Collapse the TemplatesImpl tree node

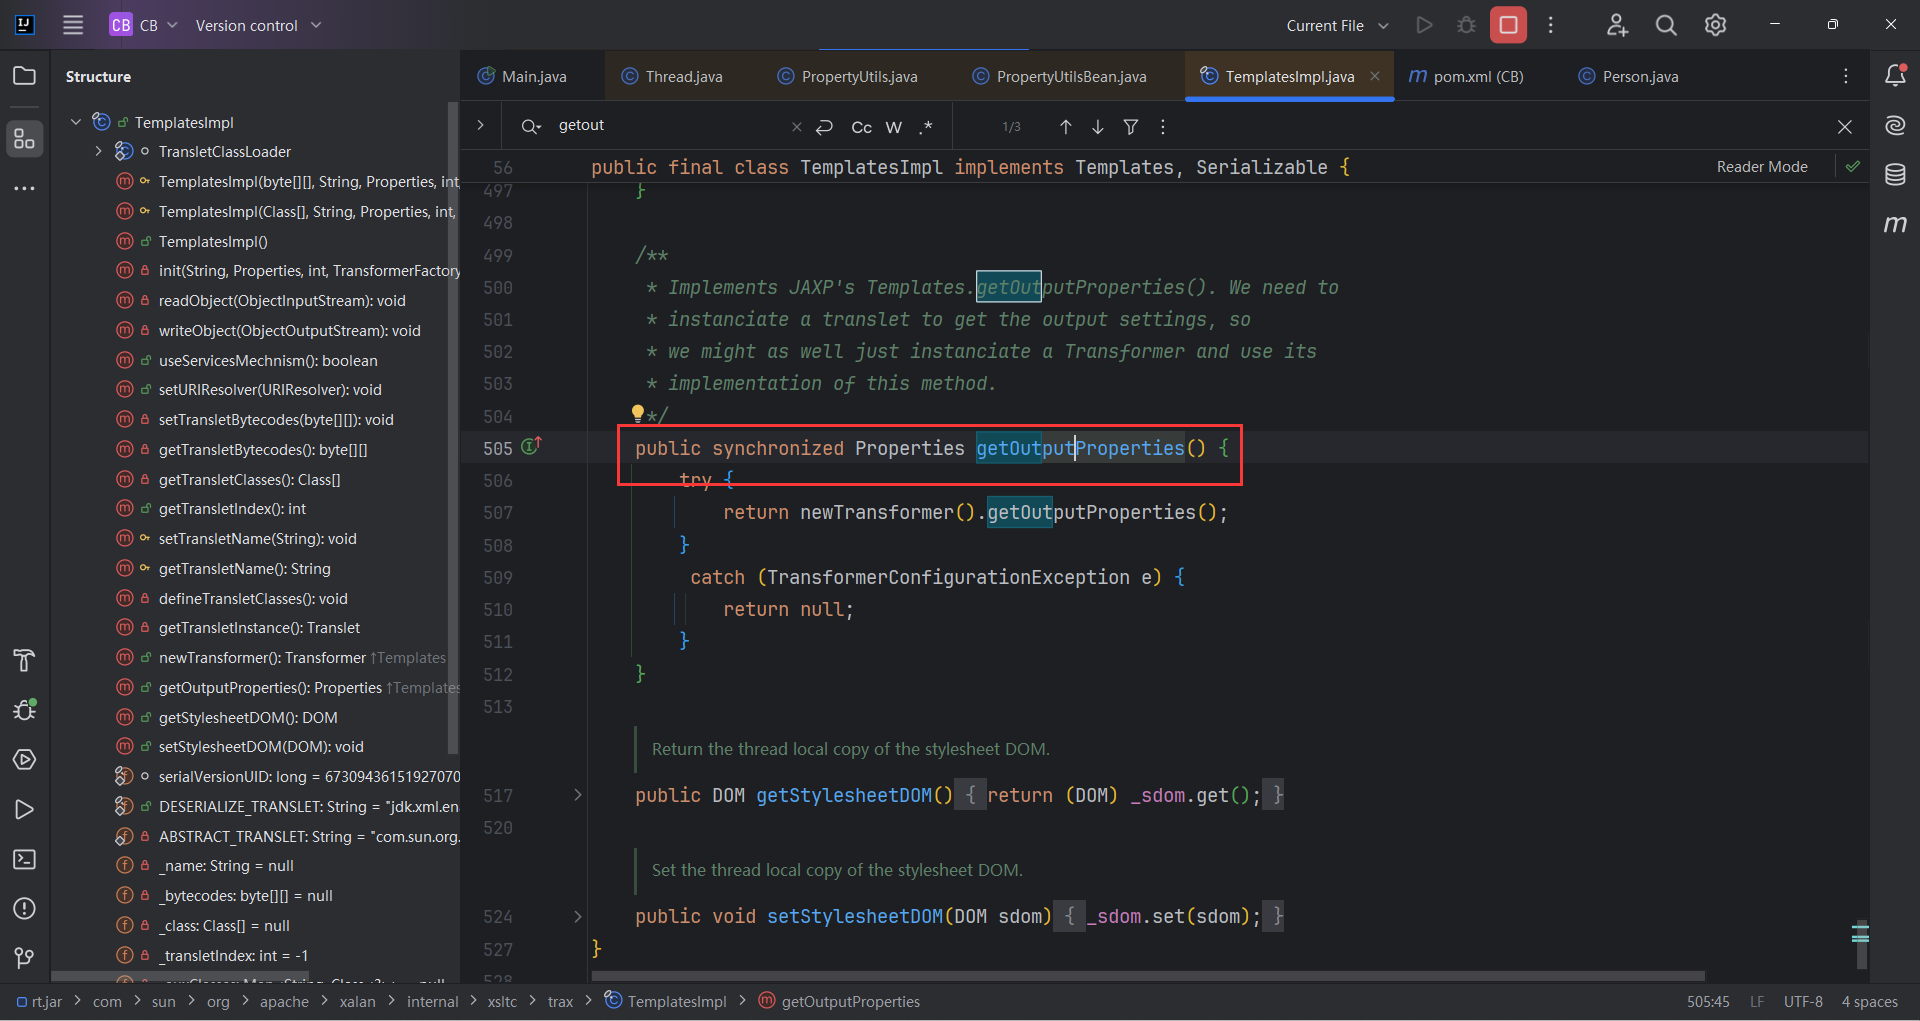76,122
